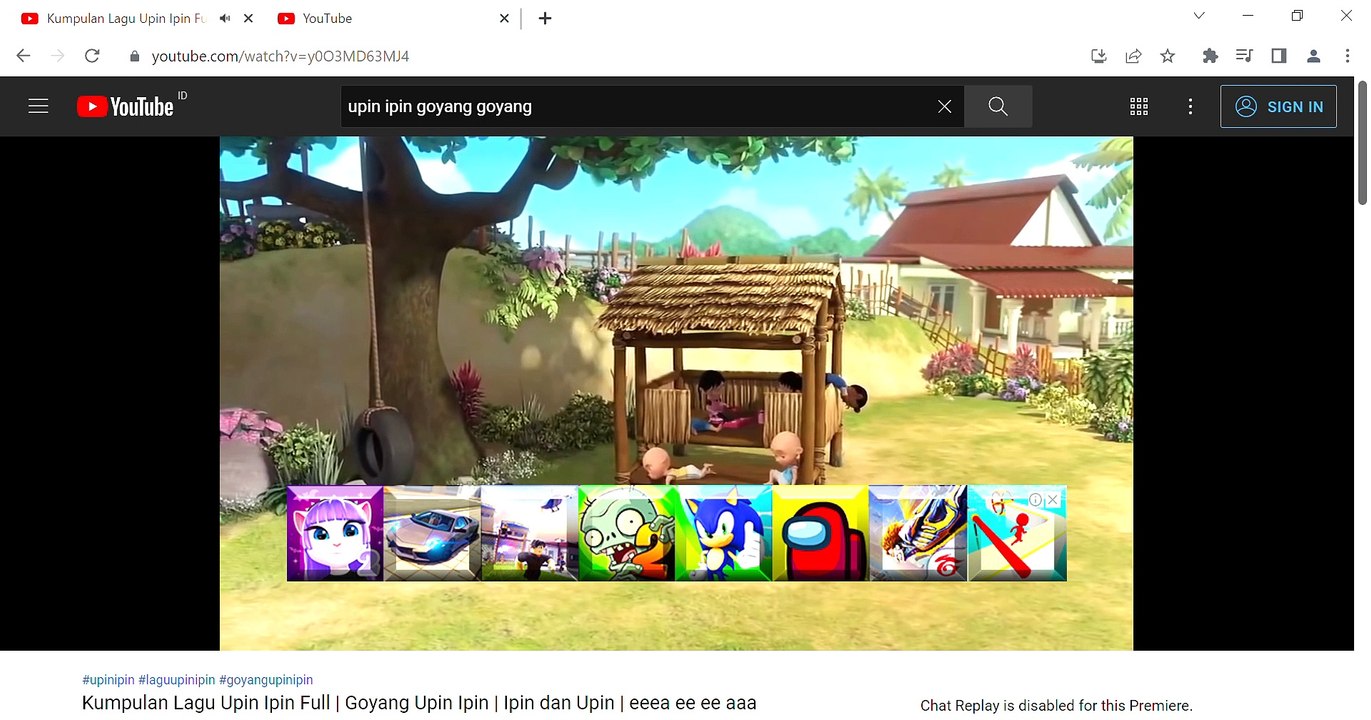1371x720 pixels.
Task: Open the Plants vs Zombies 2 ad tile
Action: tap(626, 533)
